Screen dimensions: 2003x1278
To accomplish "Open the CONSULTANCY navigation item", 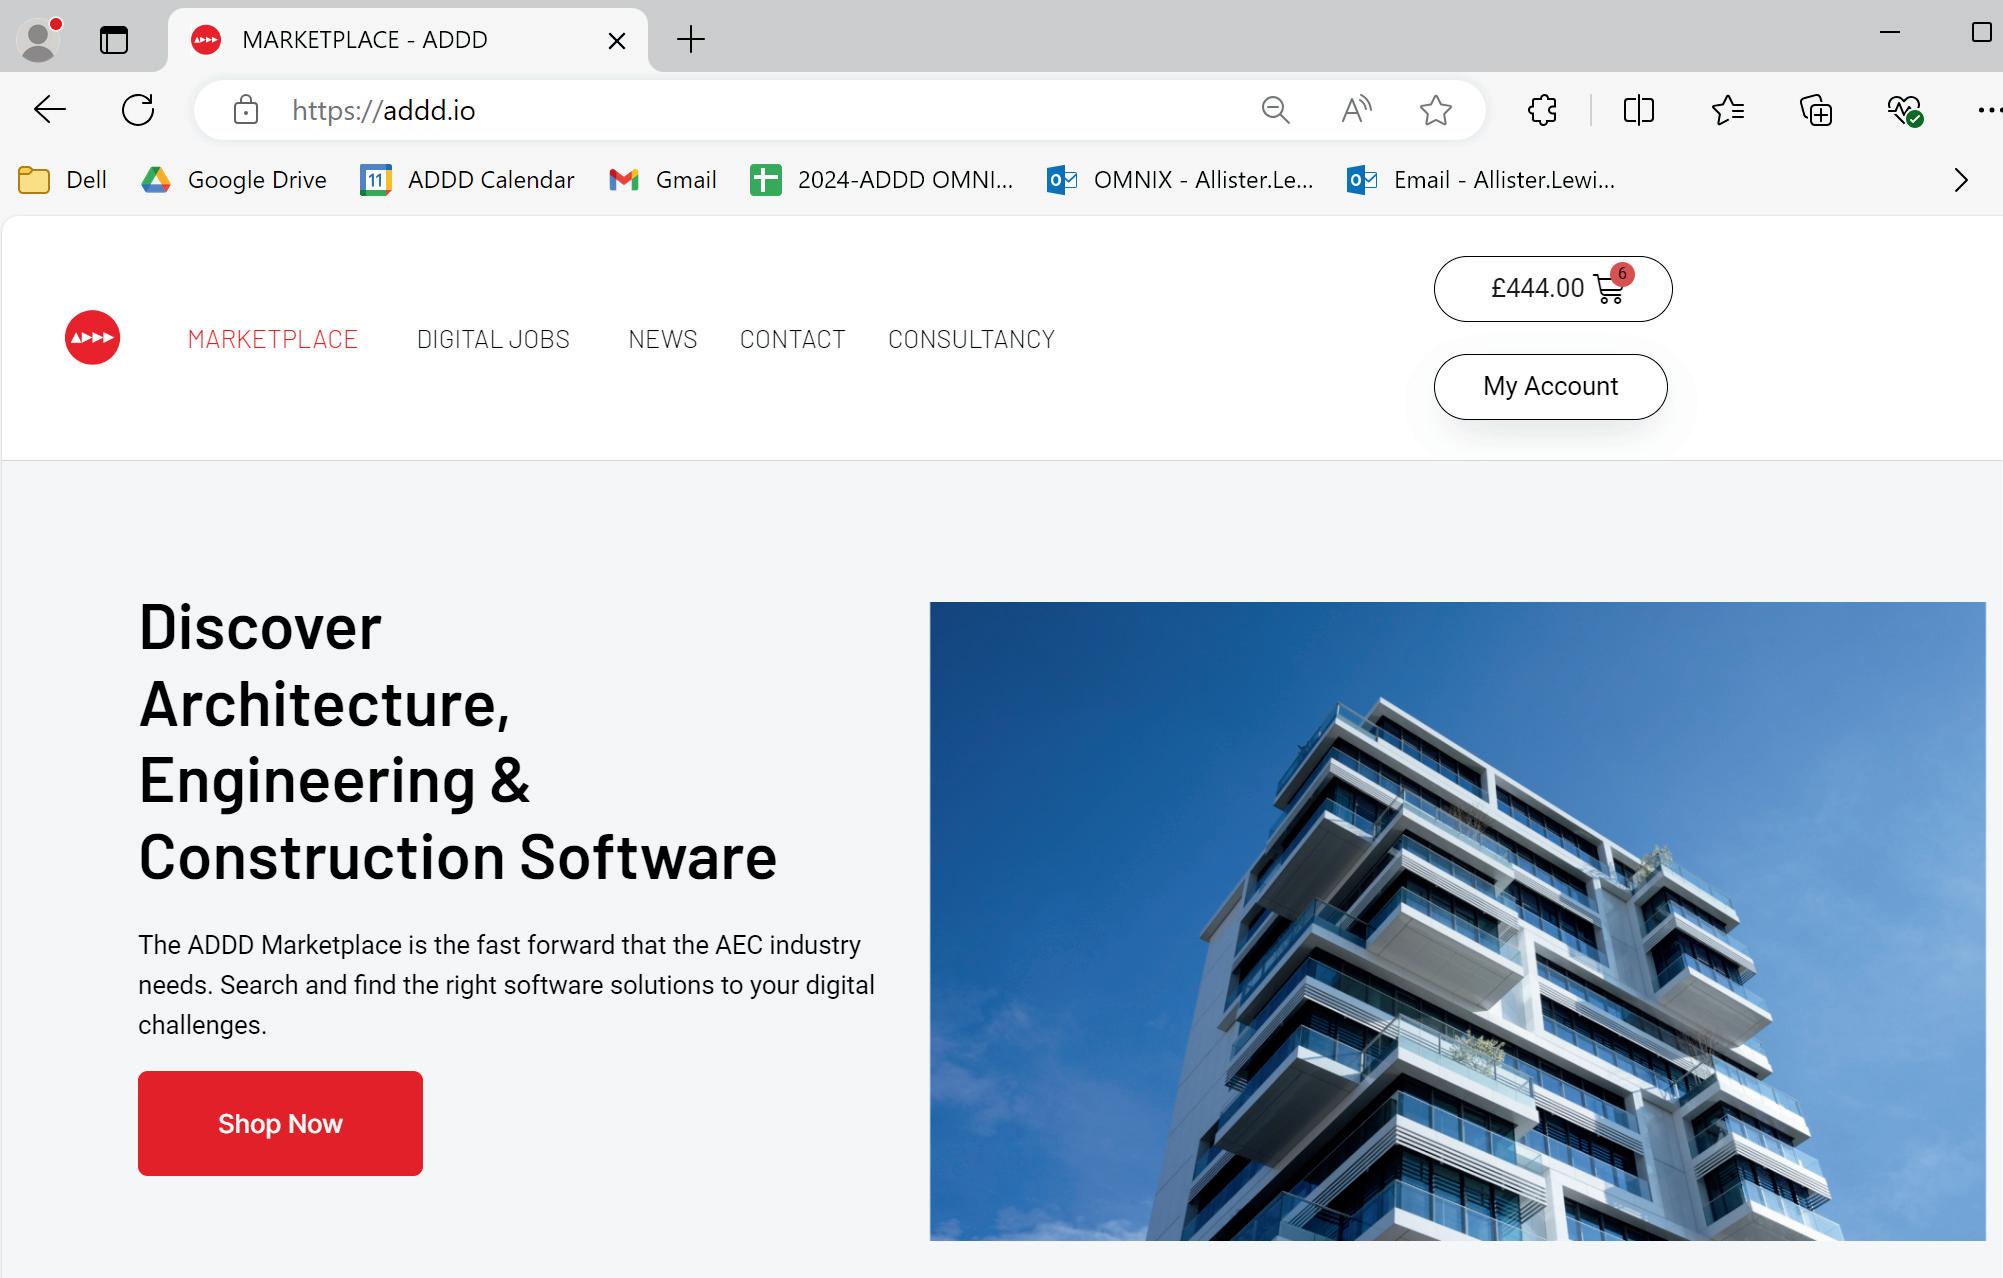I will tap(971, 340).
